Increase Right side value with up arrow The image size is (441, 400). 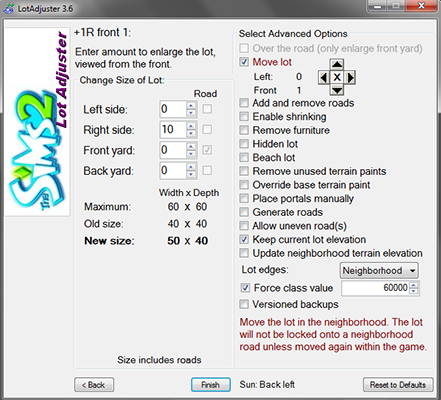(x=191, y=126)
